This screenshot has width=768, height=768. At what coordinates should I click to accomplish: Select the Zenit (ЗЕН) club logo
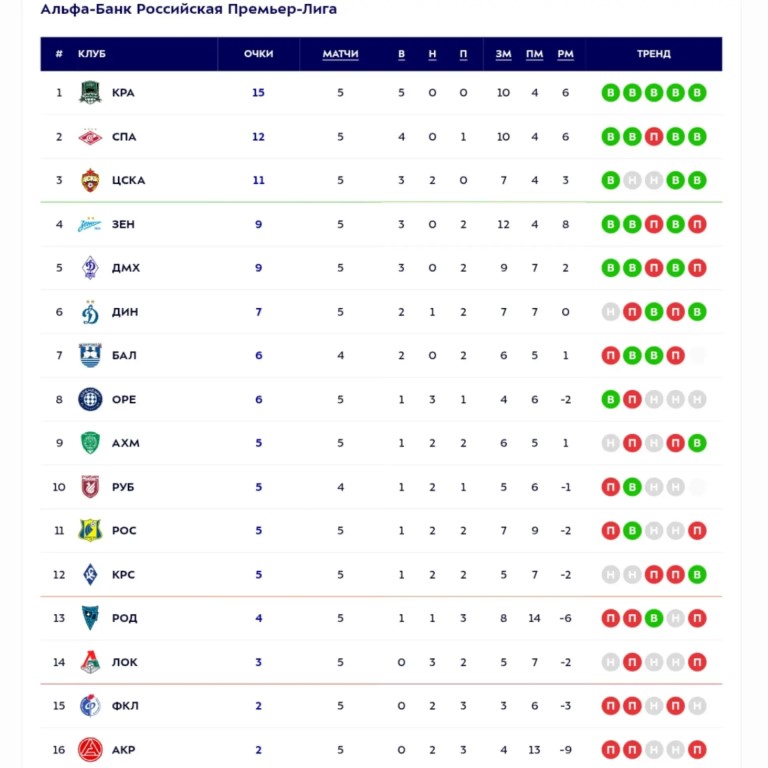[90, 224]
